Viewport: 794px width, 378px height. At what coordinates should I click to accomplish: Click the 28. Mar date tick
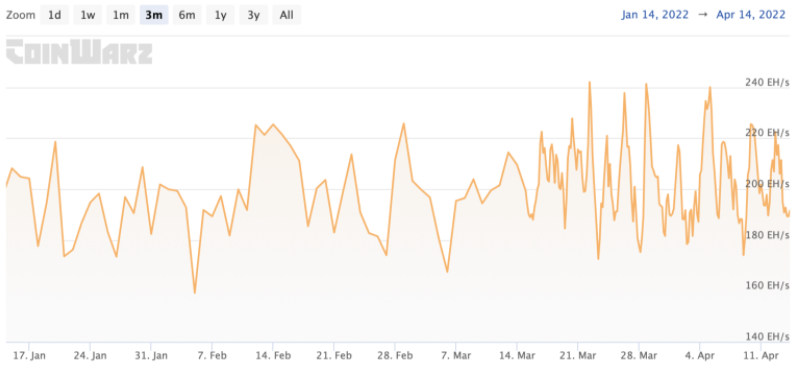pyautogui.click(x=639, y=356)
